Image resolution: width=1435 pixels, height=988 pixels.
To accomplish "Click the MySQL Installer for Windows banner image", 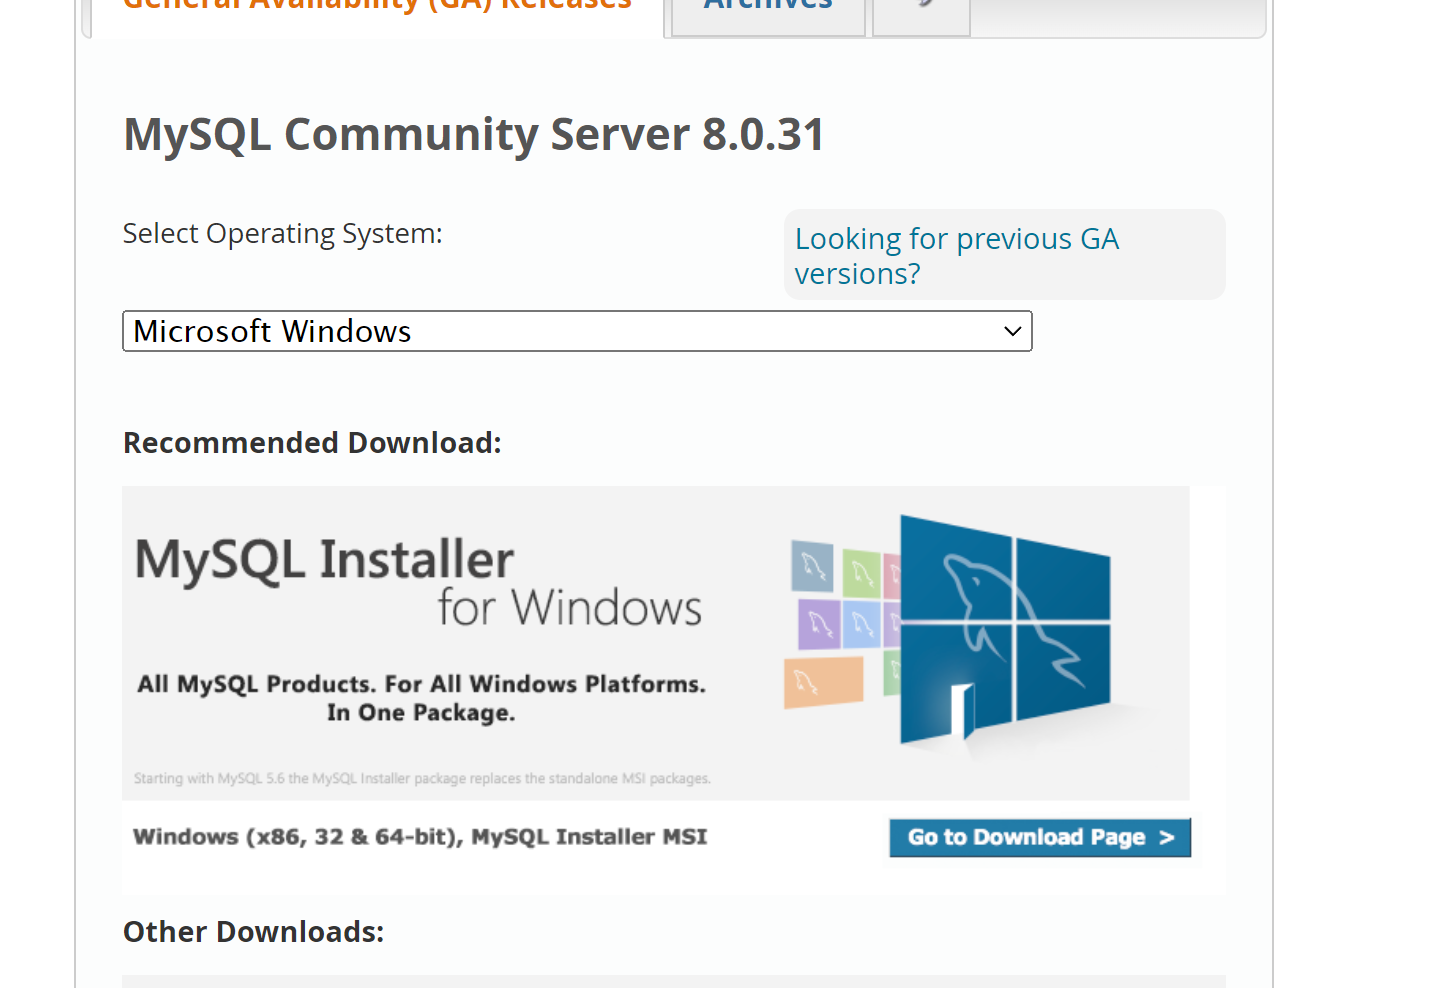I will point(656,643).
